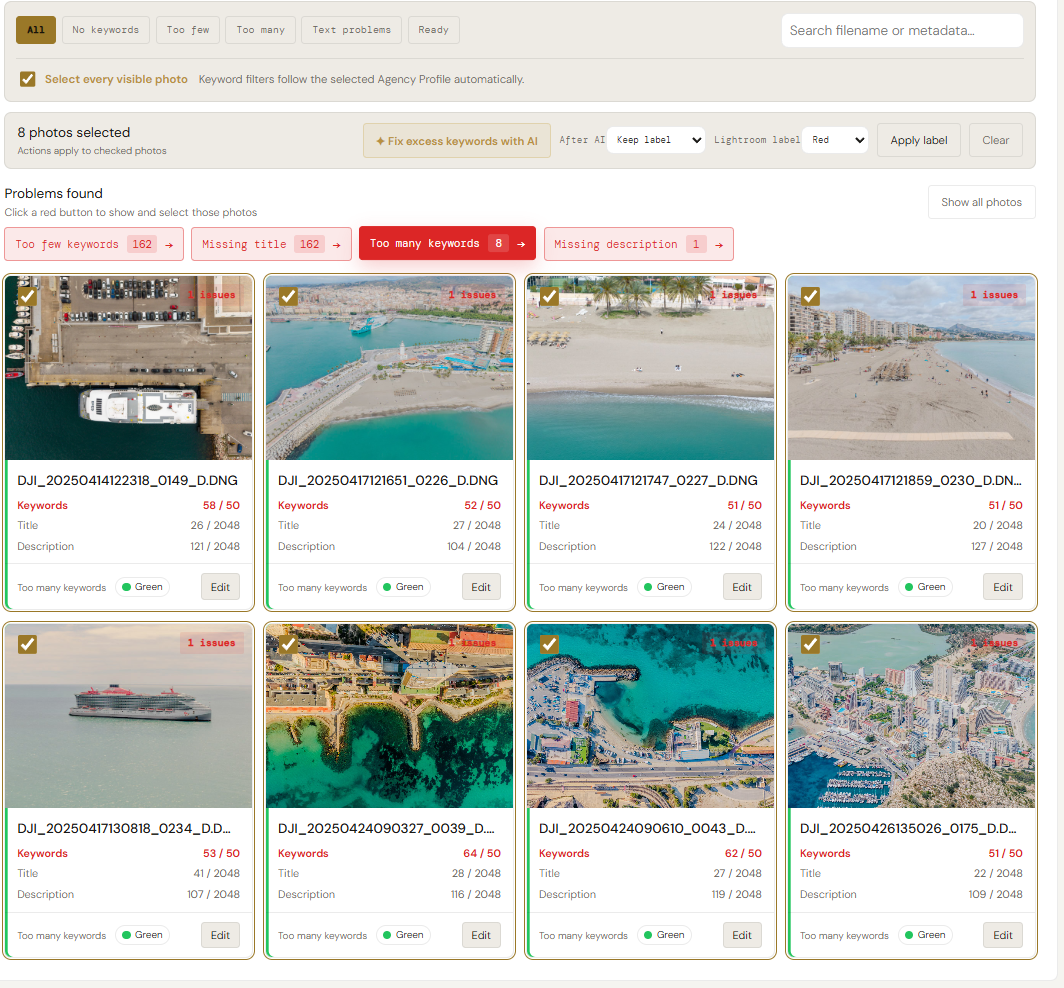Screen dimensions: 1064x988
Task: Click the Show all photos button
Action: click(981, 202)
